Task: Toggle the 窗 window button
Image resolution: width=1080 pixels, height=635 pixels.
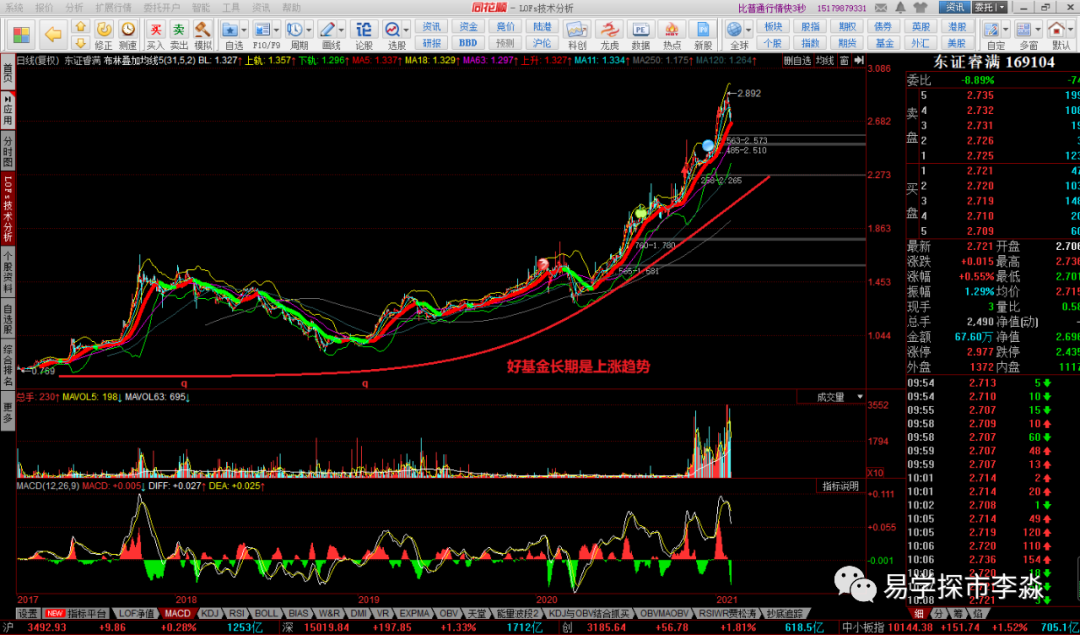Action: pos(844,61)
